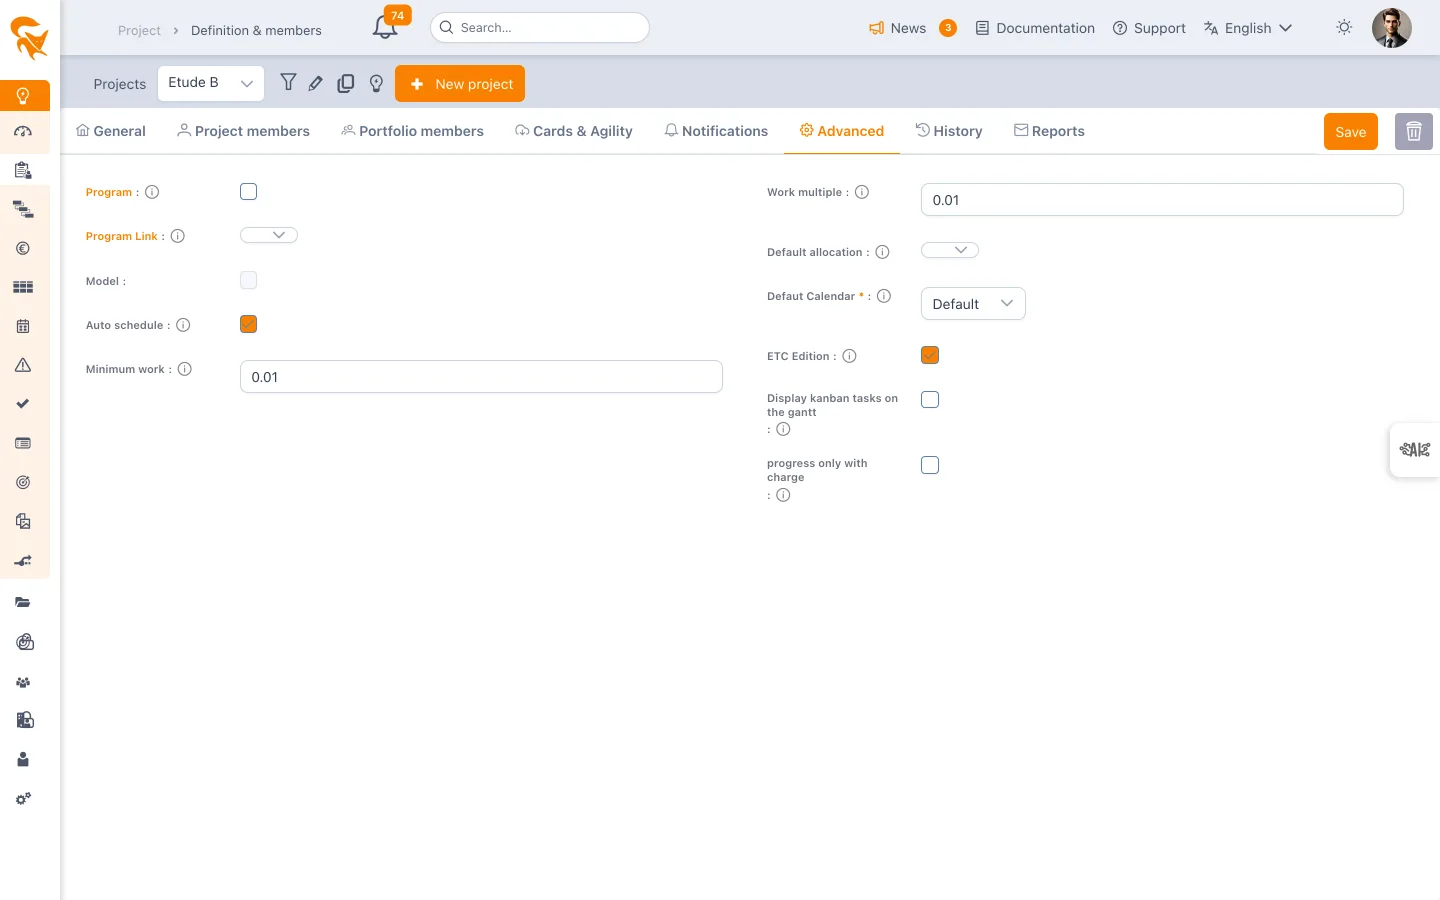Open the pie chart icon in sidebar
The width and height of the screenshot is (1440, 900).
pos(25,642)
